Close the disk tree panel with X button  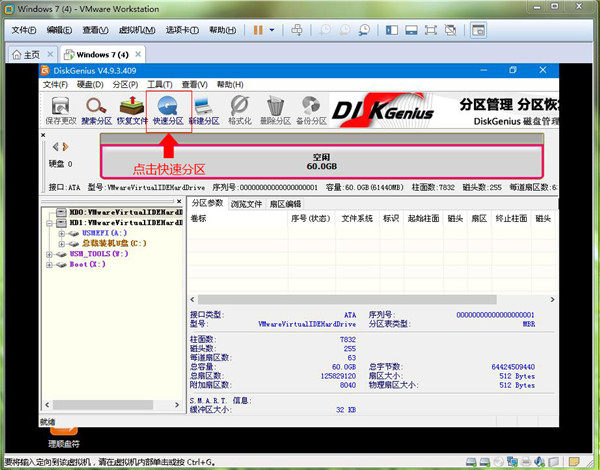click(x=179, y=201)
